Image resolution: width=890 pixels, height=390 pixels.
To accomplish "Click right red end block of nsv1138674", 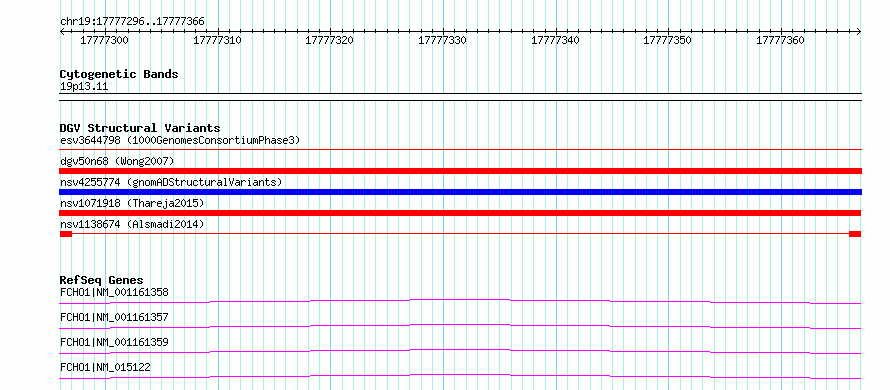I will tap(855, 234).
